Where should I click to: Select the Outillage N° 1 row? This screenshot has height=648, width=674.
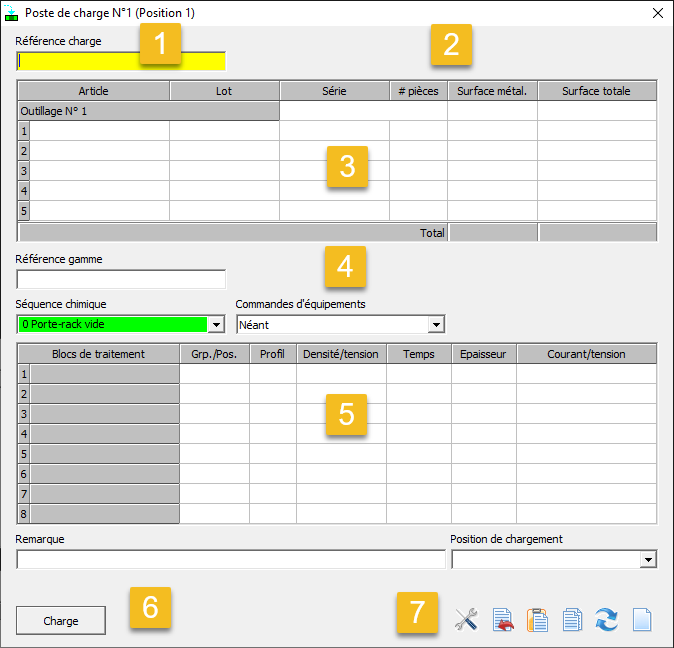click(148, 111)
